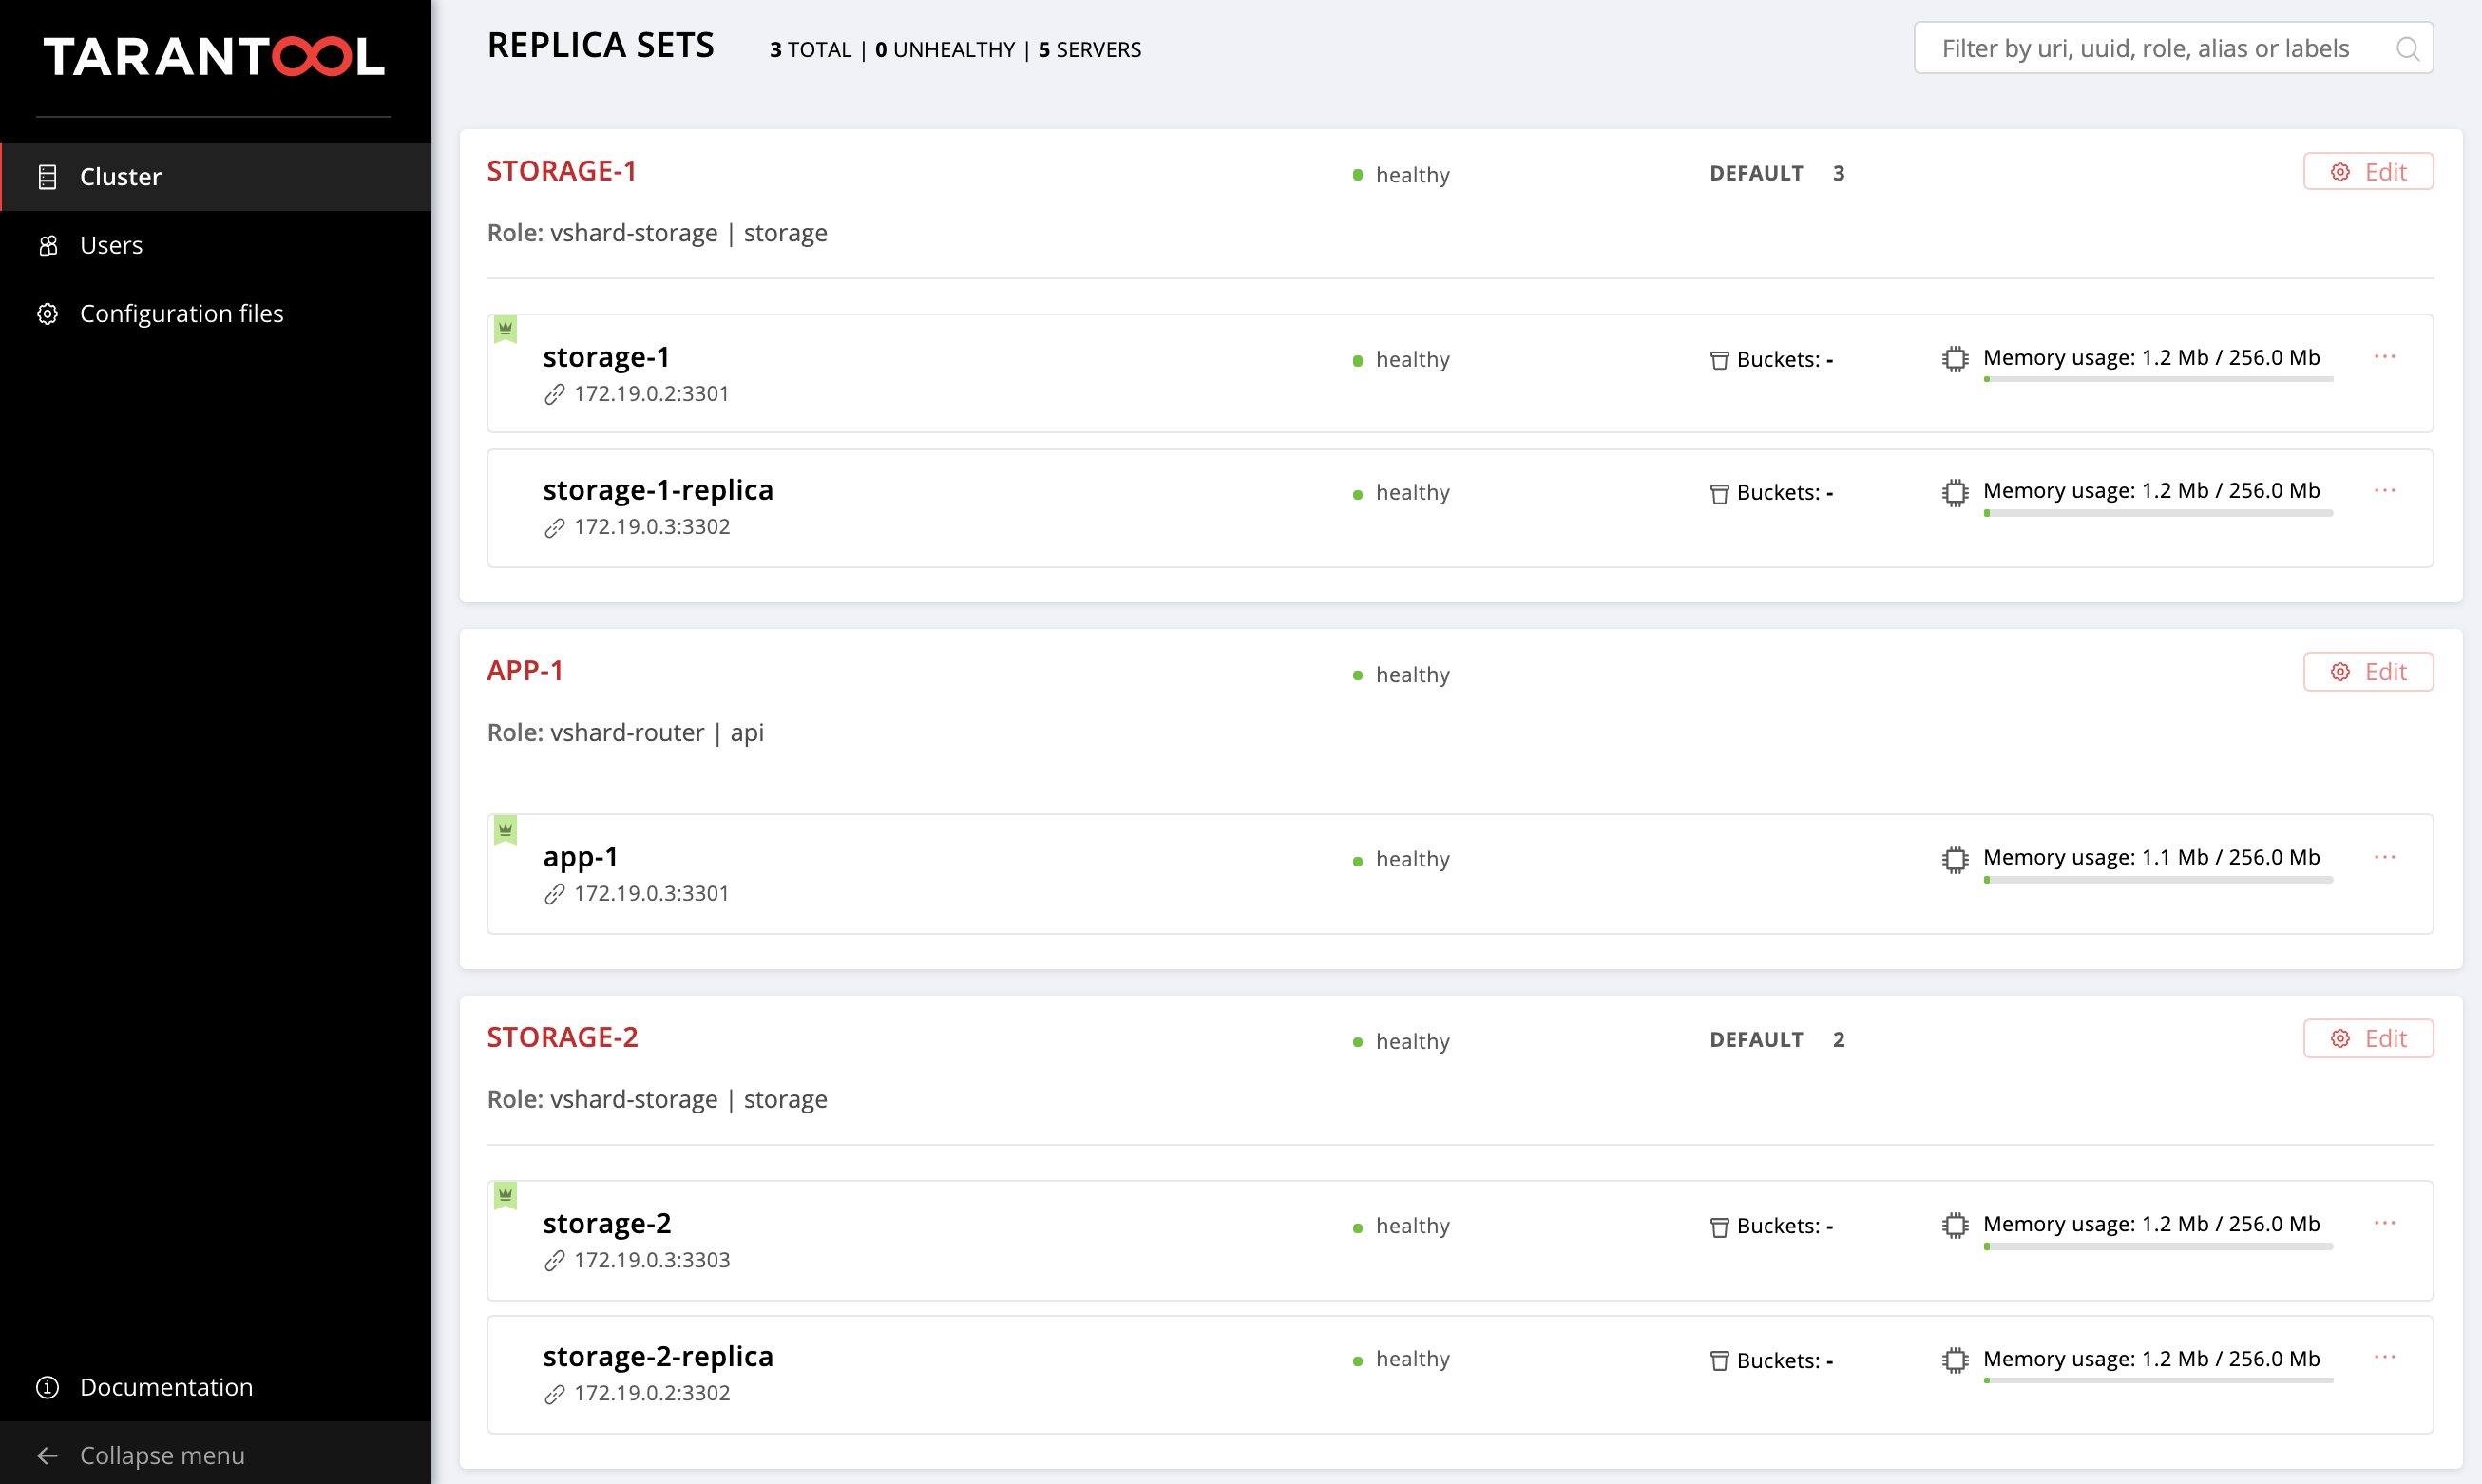The image size is (2482, 1484).
Task: Click the memory chip icon for app-1
Action: pos(1955,860)
